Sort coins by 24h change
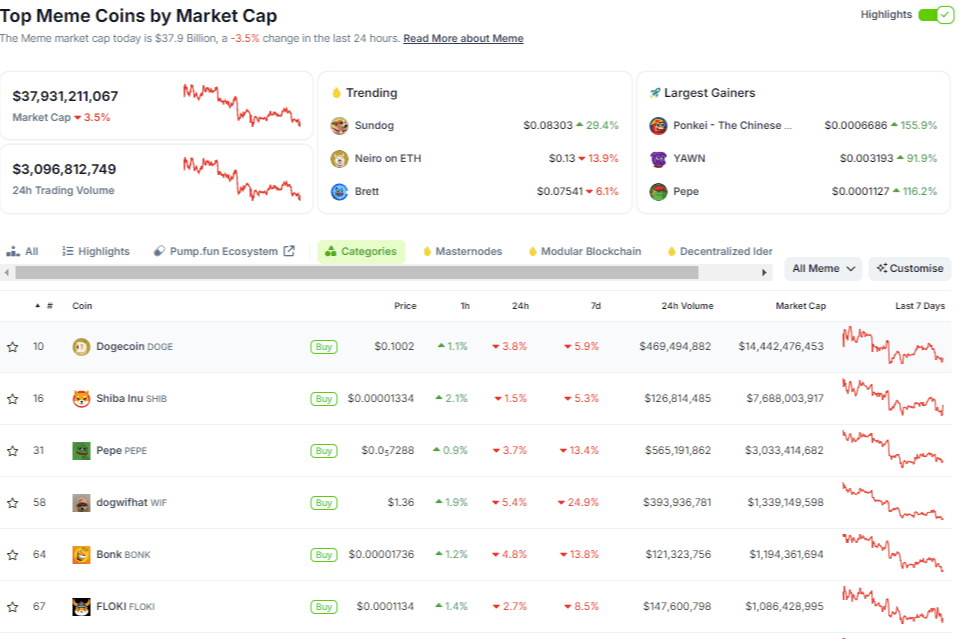 [x=520, y=306]
